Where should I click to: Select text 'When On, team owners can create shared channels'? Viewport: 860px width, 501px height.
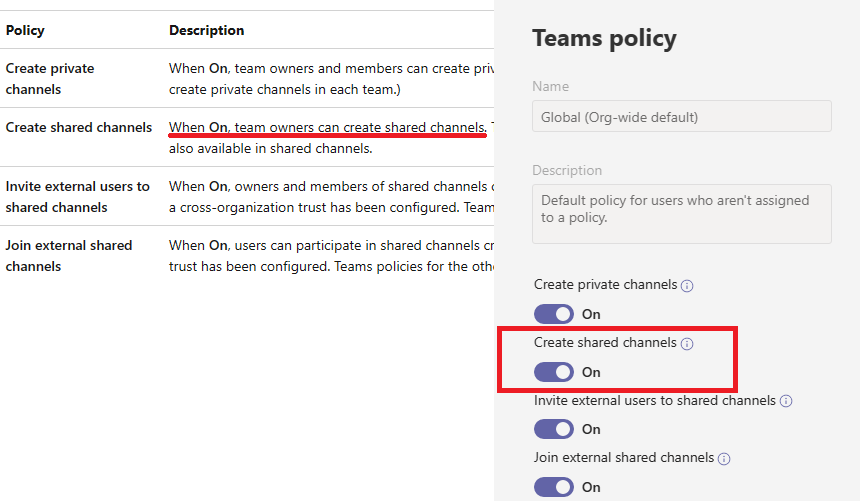pos(327,127)
